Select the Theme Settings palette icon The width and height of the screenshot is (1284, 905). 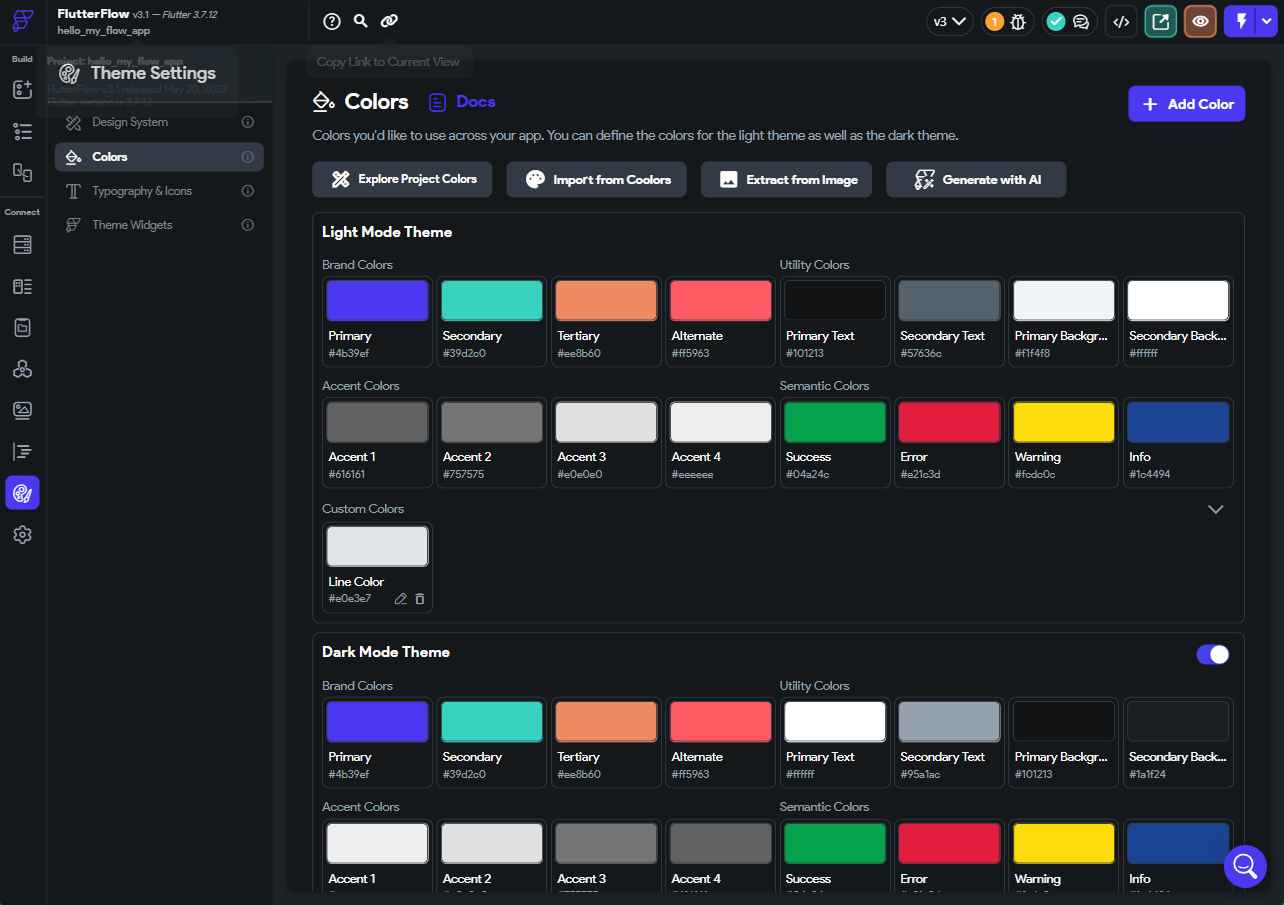(22, 493)
